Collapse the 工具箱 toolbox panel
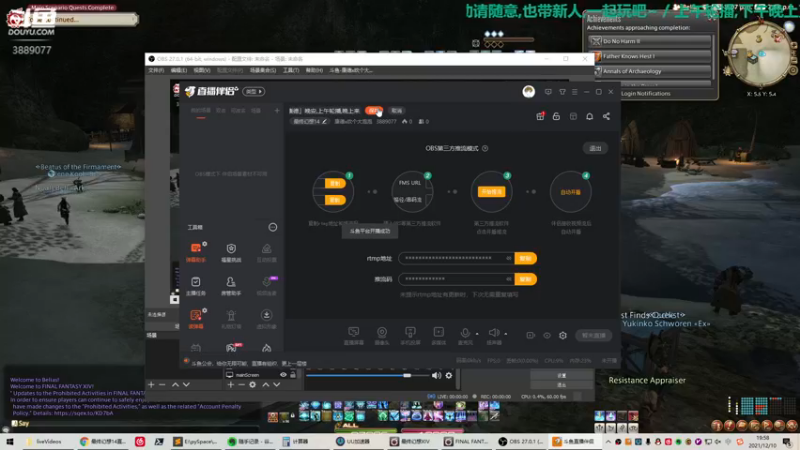This screenshot has width=800, height=450. [x=273, y=227]
